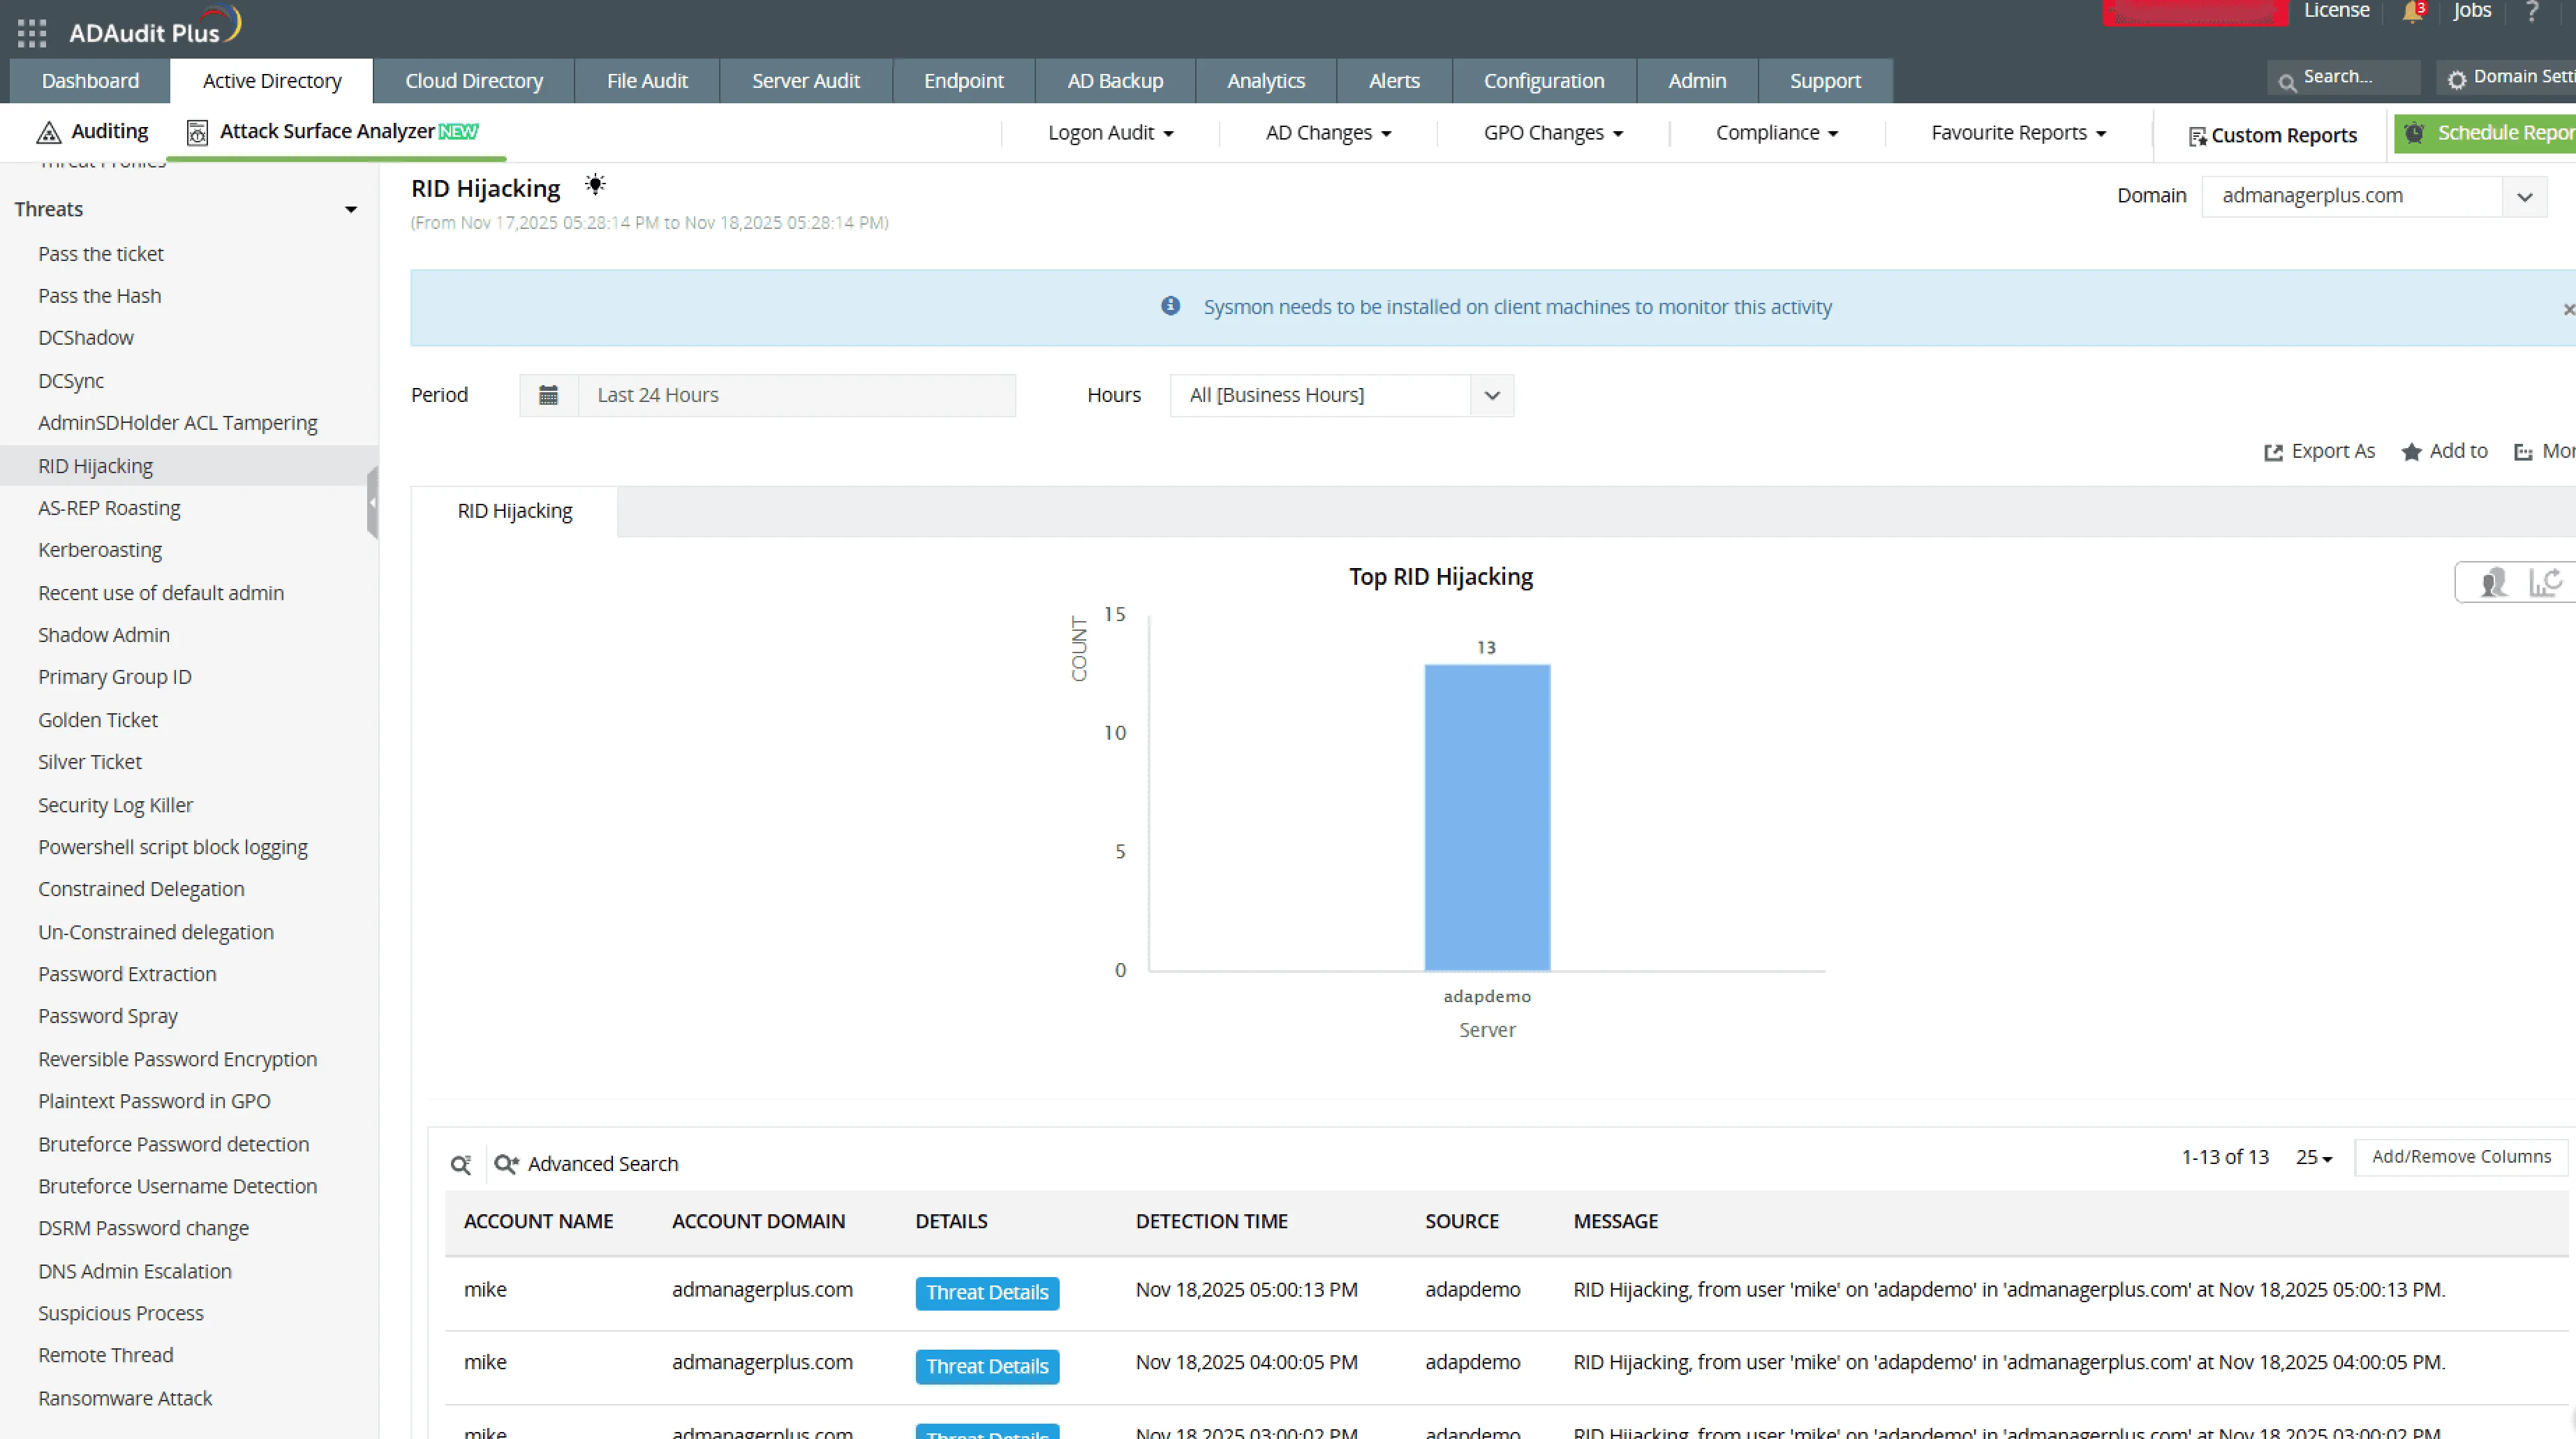Screen dimensions: 2576x1439
Task: Switch to the Cloud Directory tab
Action: click(474, 81)
